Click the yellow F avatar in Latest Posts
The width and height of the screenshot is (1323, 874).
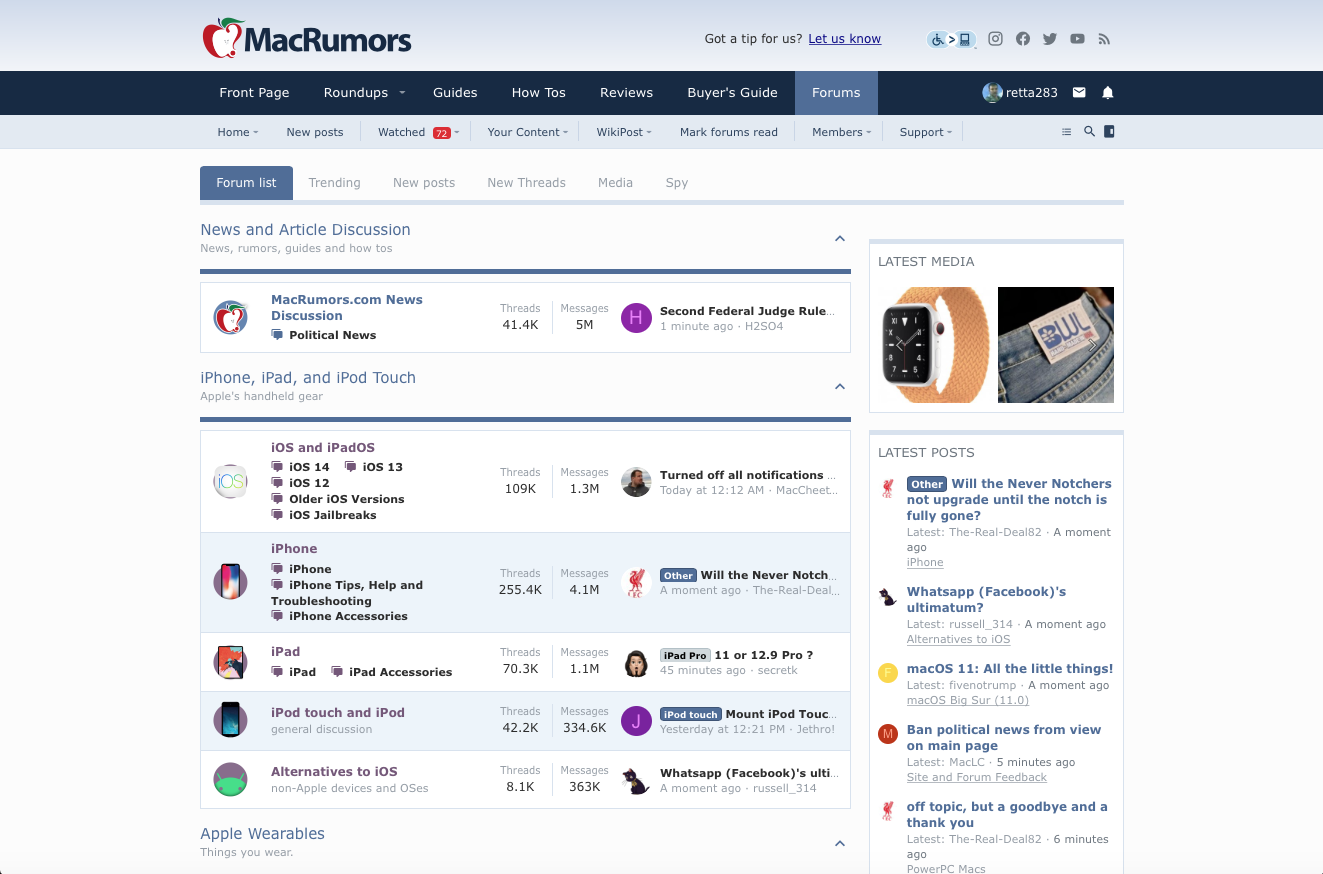coord(887,673)
